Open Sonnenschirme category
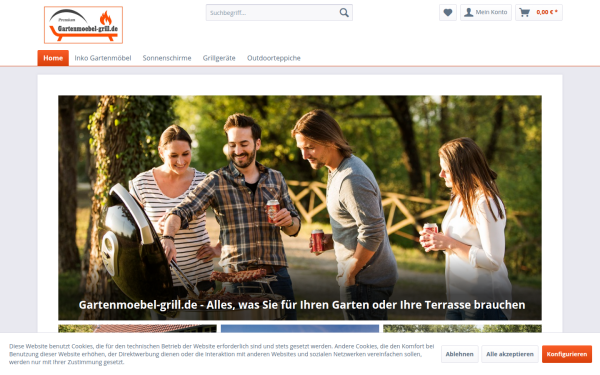Viewport: 600px width, 375px height. (x=167, y=58)
